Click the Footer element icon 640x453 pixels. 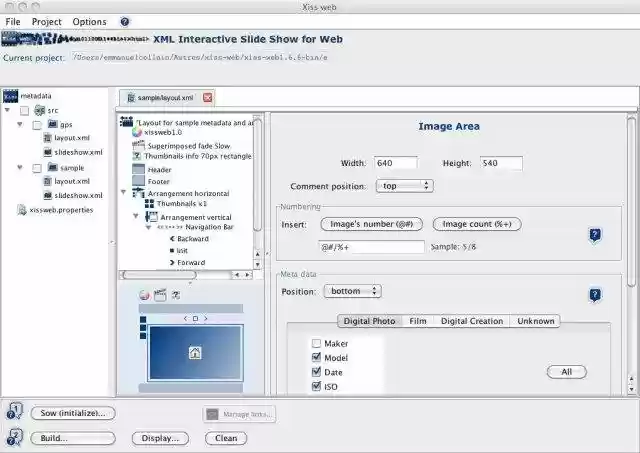[x=138, y=180]
